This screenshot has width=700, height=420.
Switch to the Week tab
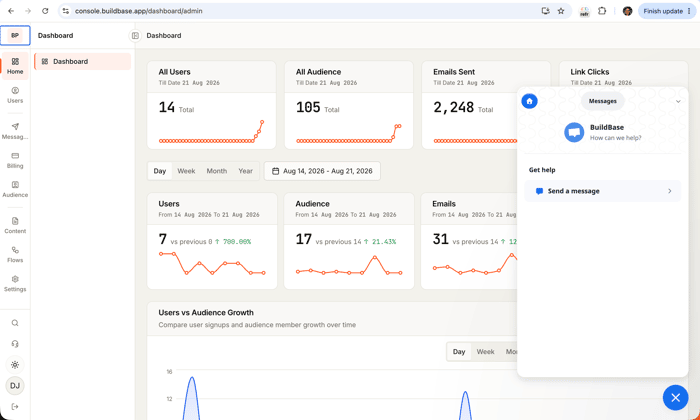[186, 171]
